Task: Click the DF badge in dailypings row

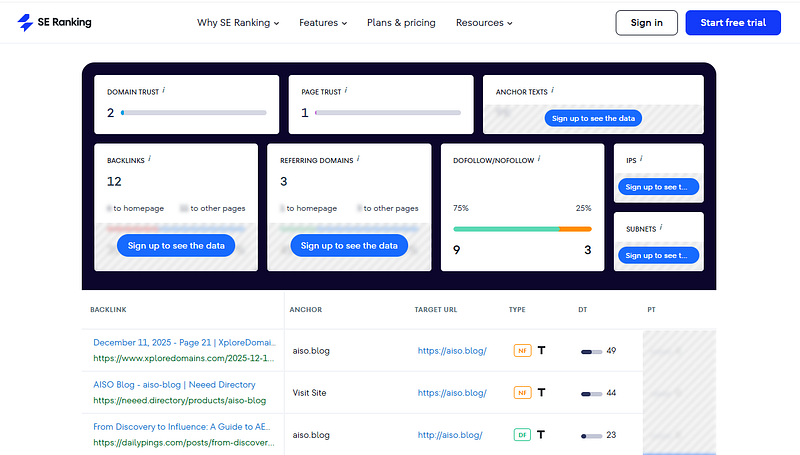Action: 522,435
